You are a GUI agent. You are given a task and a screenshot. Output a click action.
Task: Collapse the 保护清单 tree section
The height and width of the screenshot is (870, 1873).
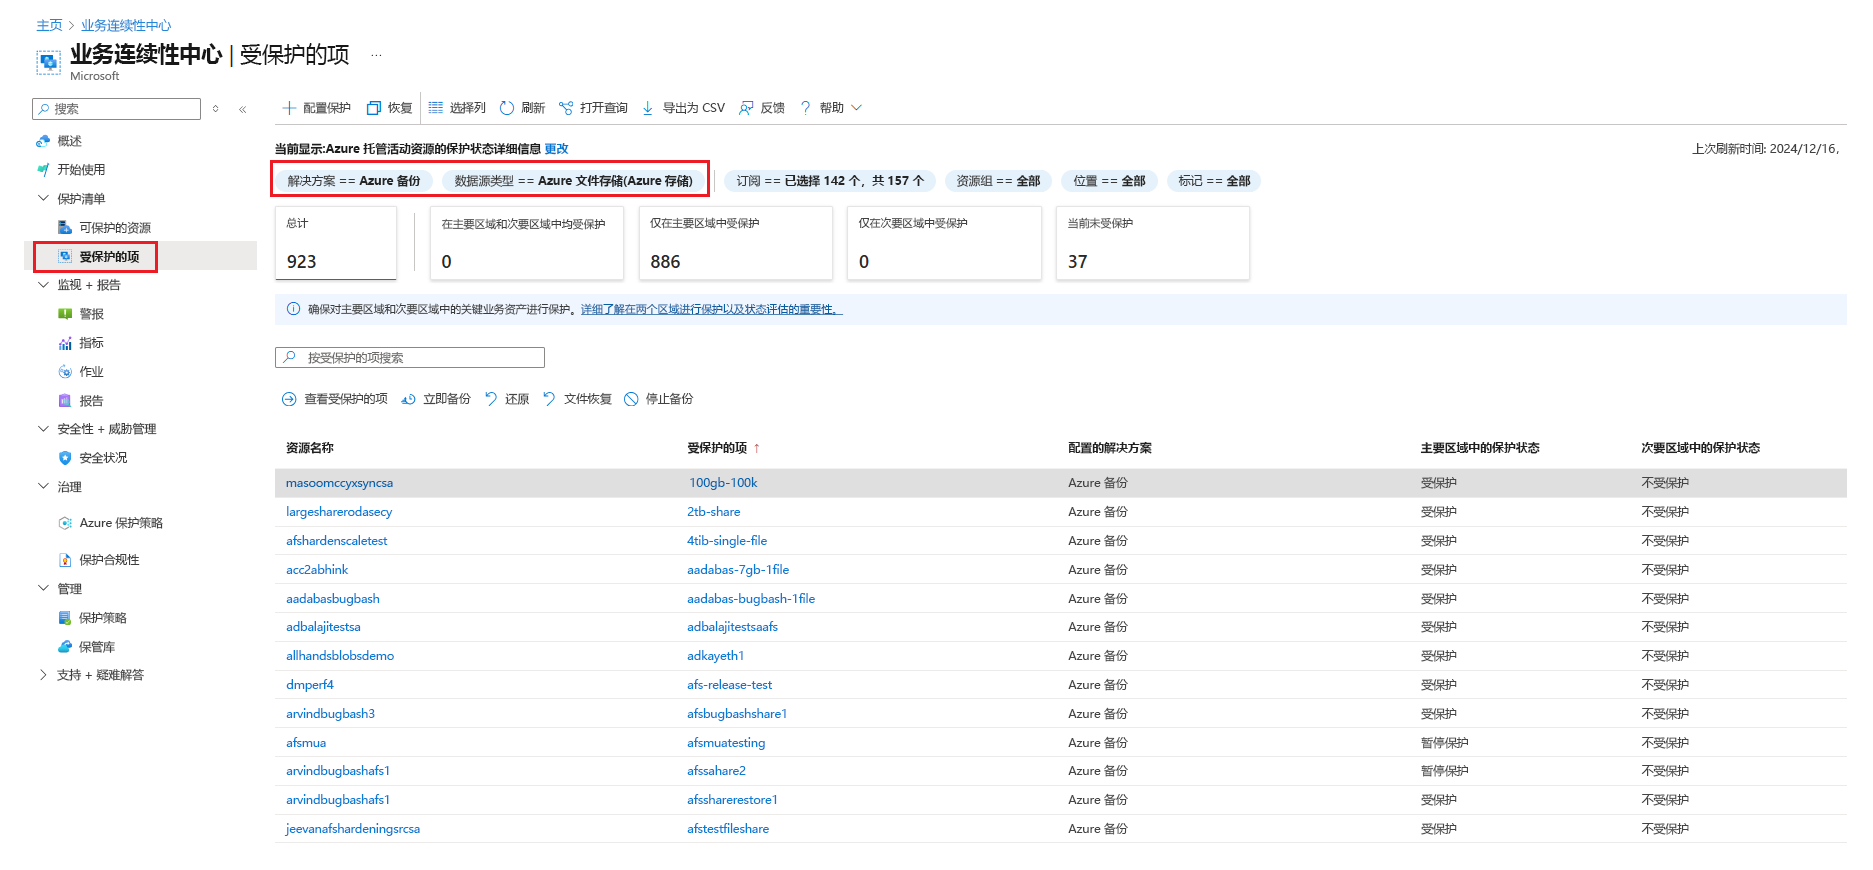pyautogui.click(x=43, y=199)
